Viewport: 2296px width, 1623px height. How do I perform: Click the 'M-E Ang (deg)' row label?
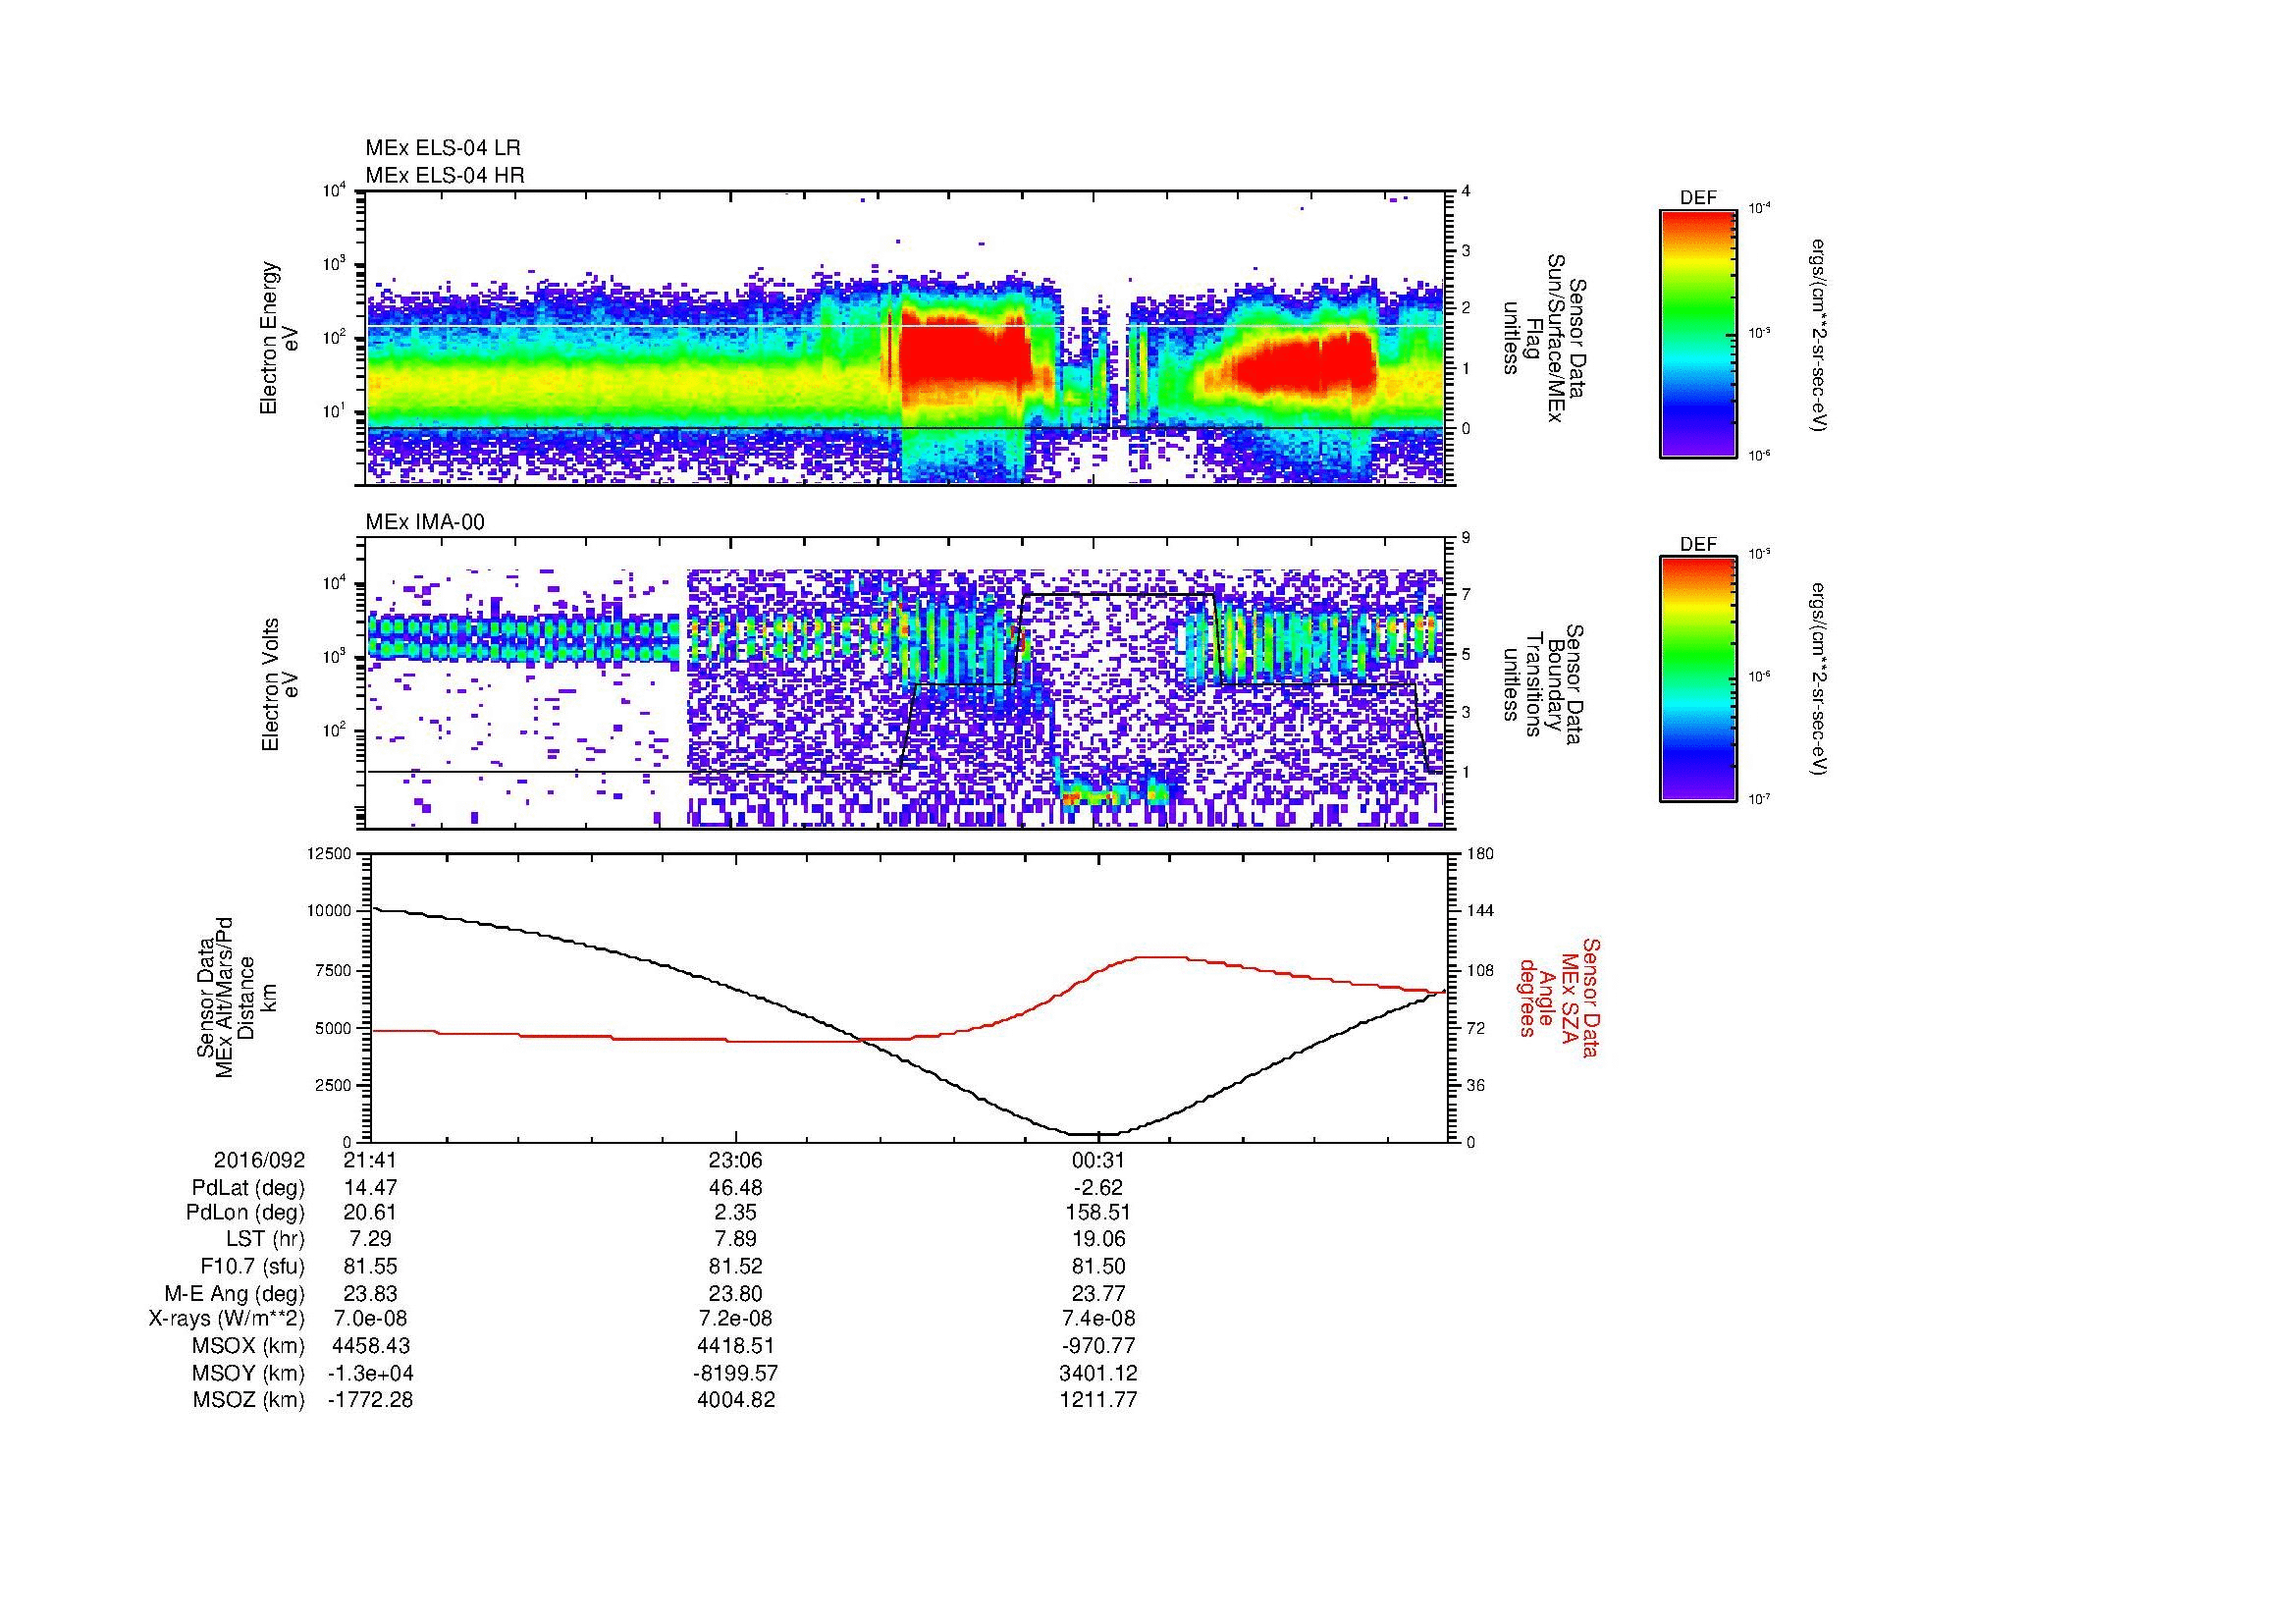[x=235, y=1293]
